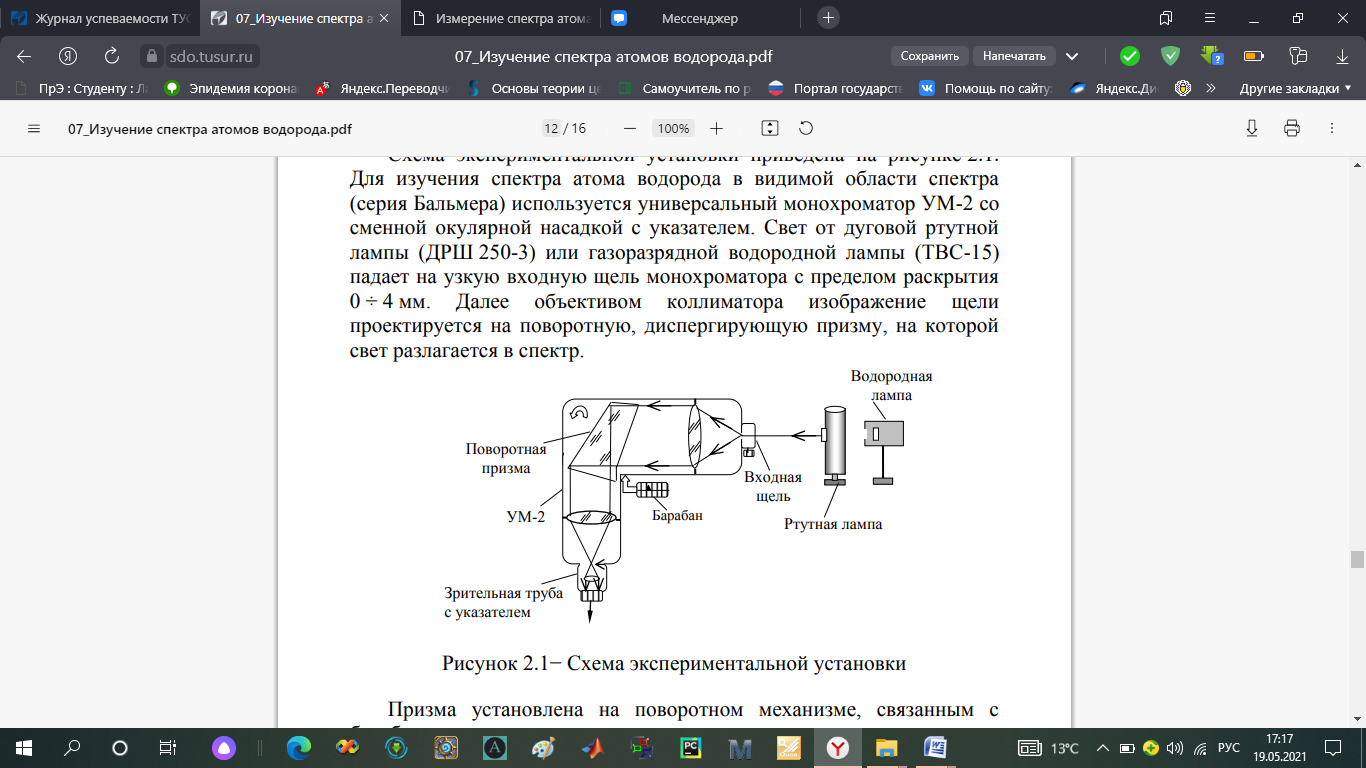Switch the РУС input language indicator

[1228, 748]
